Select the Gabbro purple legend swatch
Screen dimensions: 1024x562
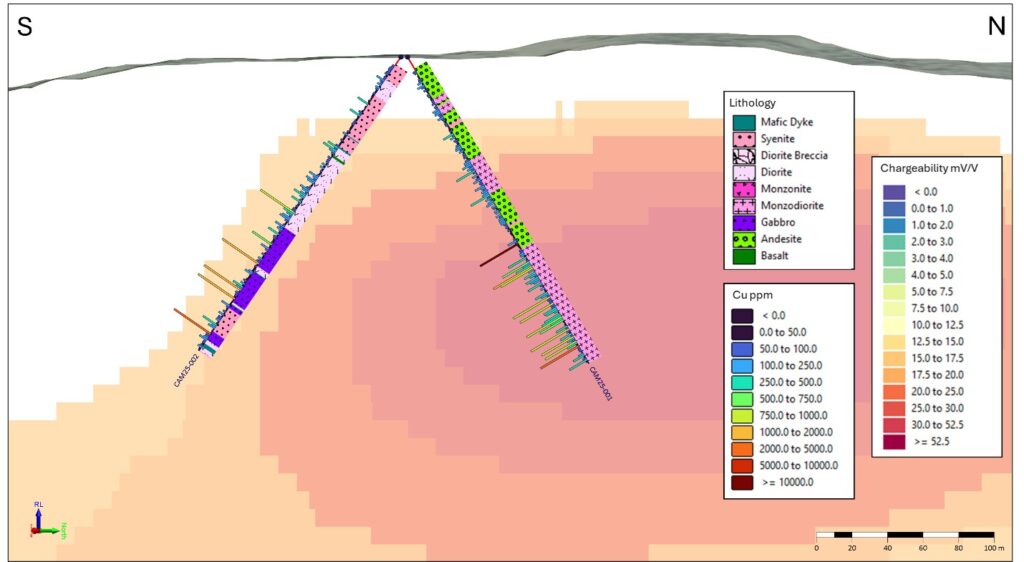743,223
